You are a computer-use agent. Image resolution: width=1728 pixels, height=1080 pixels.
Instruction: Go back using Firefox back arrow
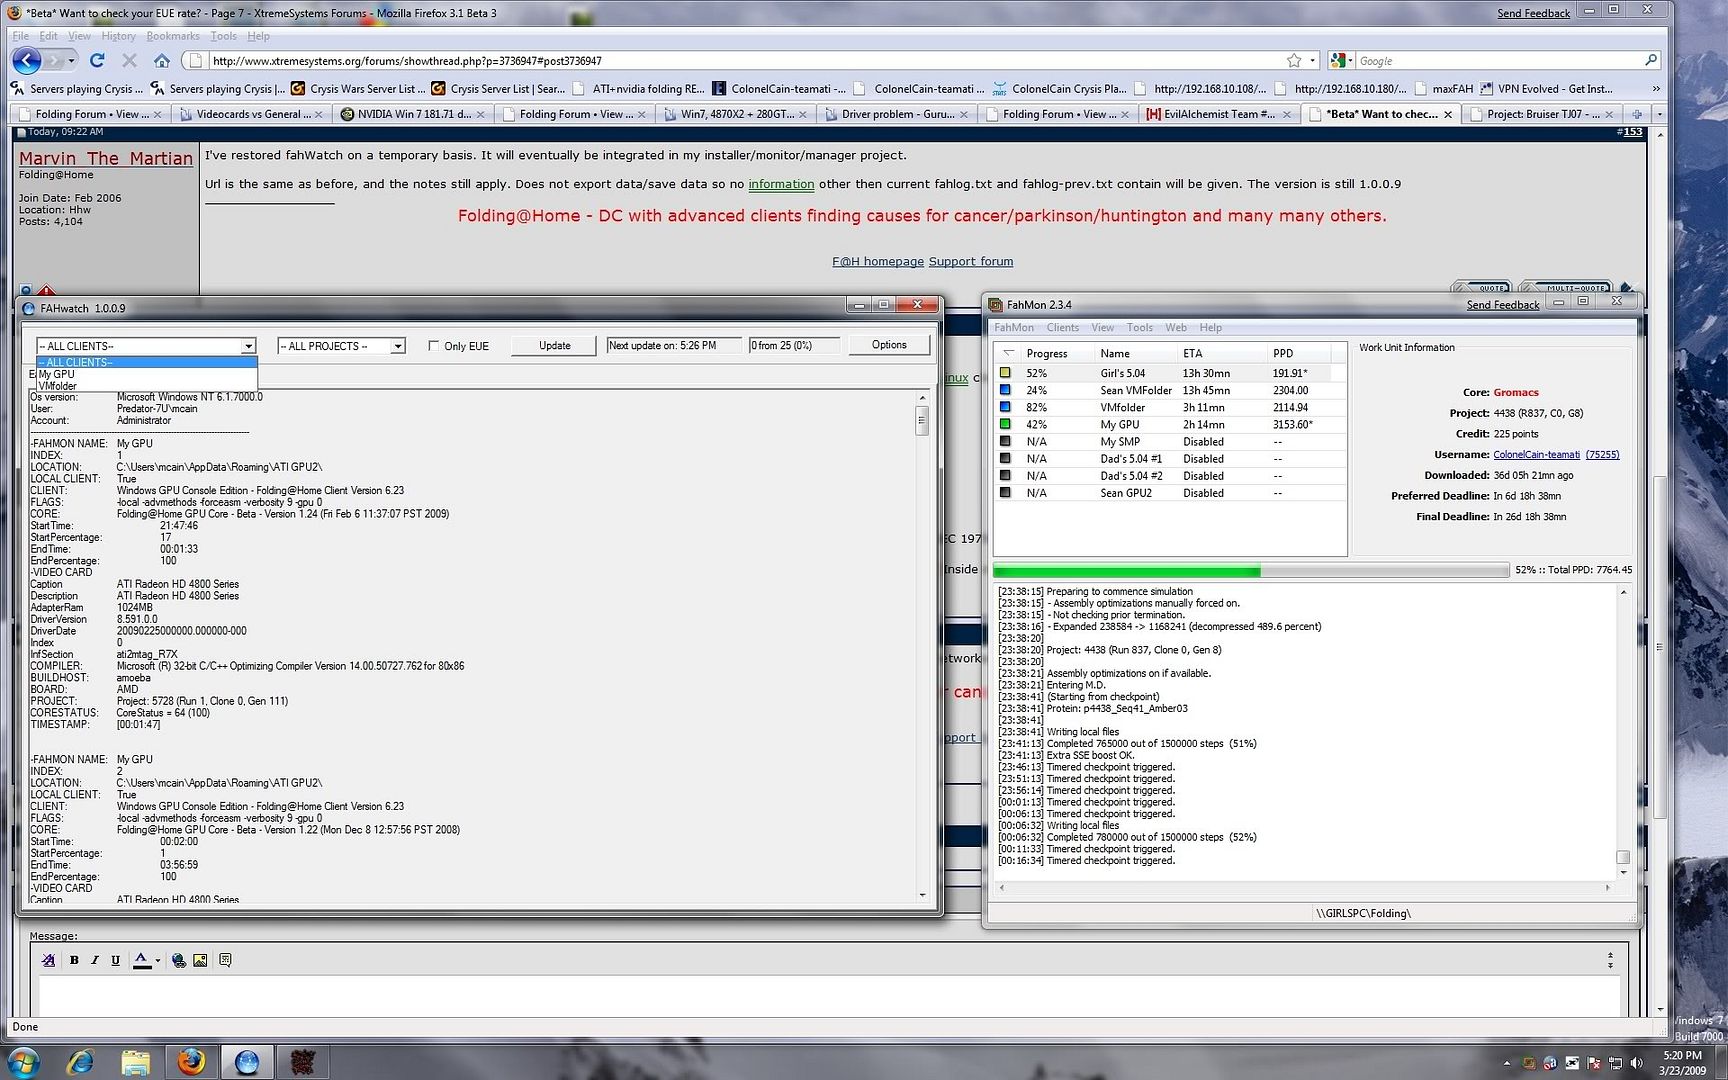[x=27, y=60]
